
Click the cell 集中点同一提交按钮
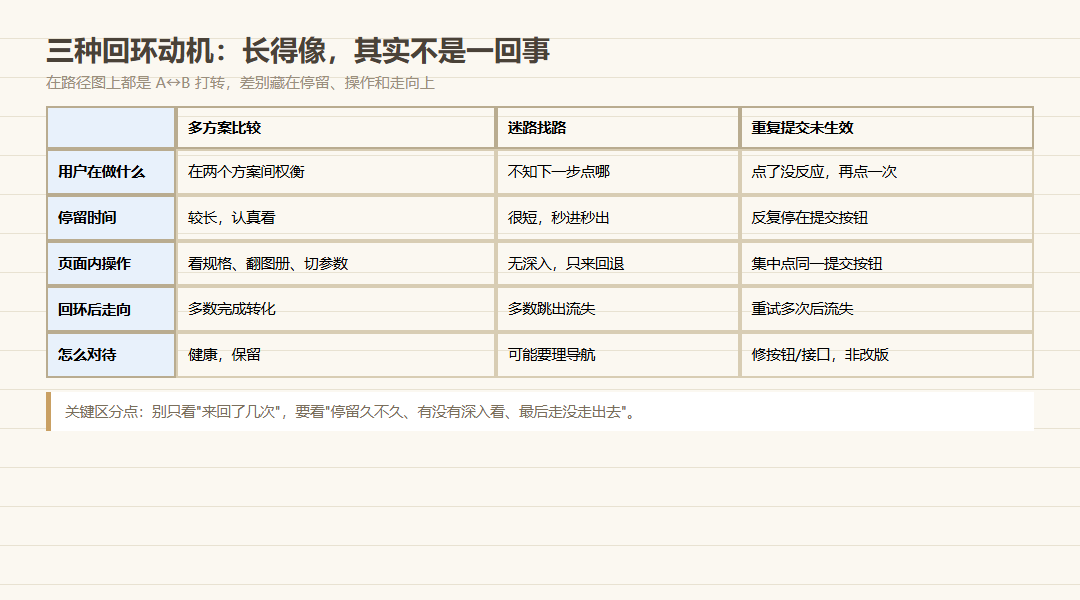886,263
